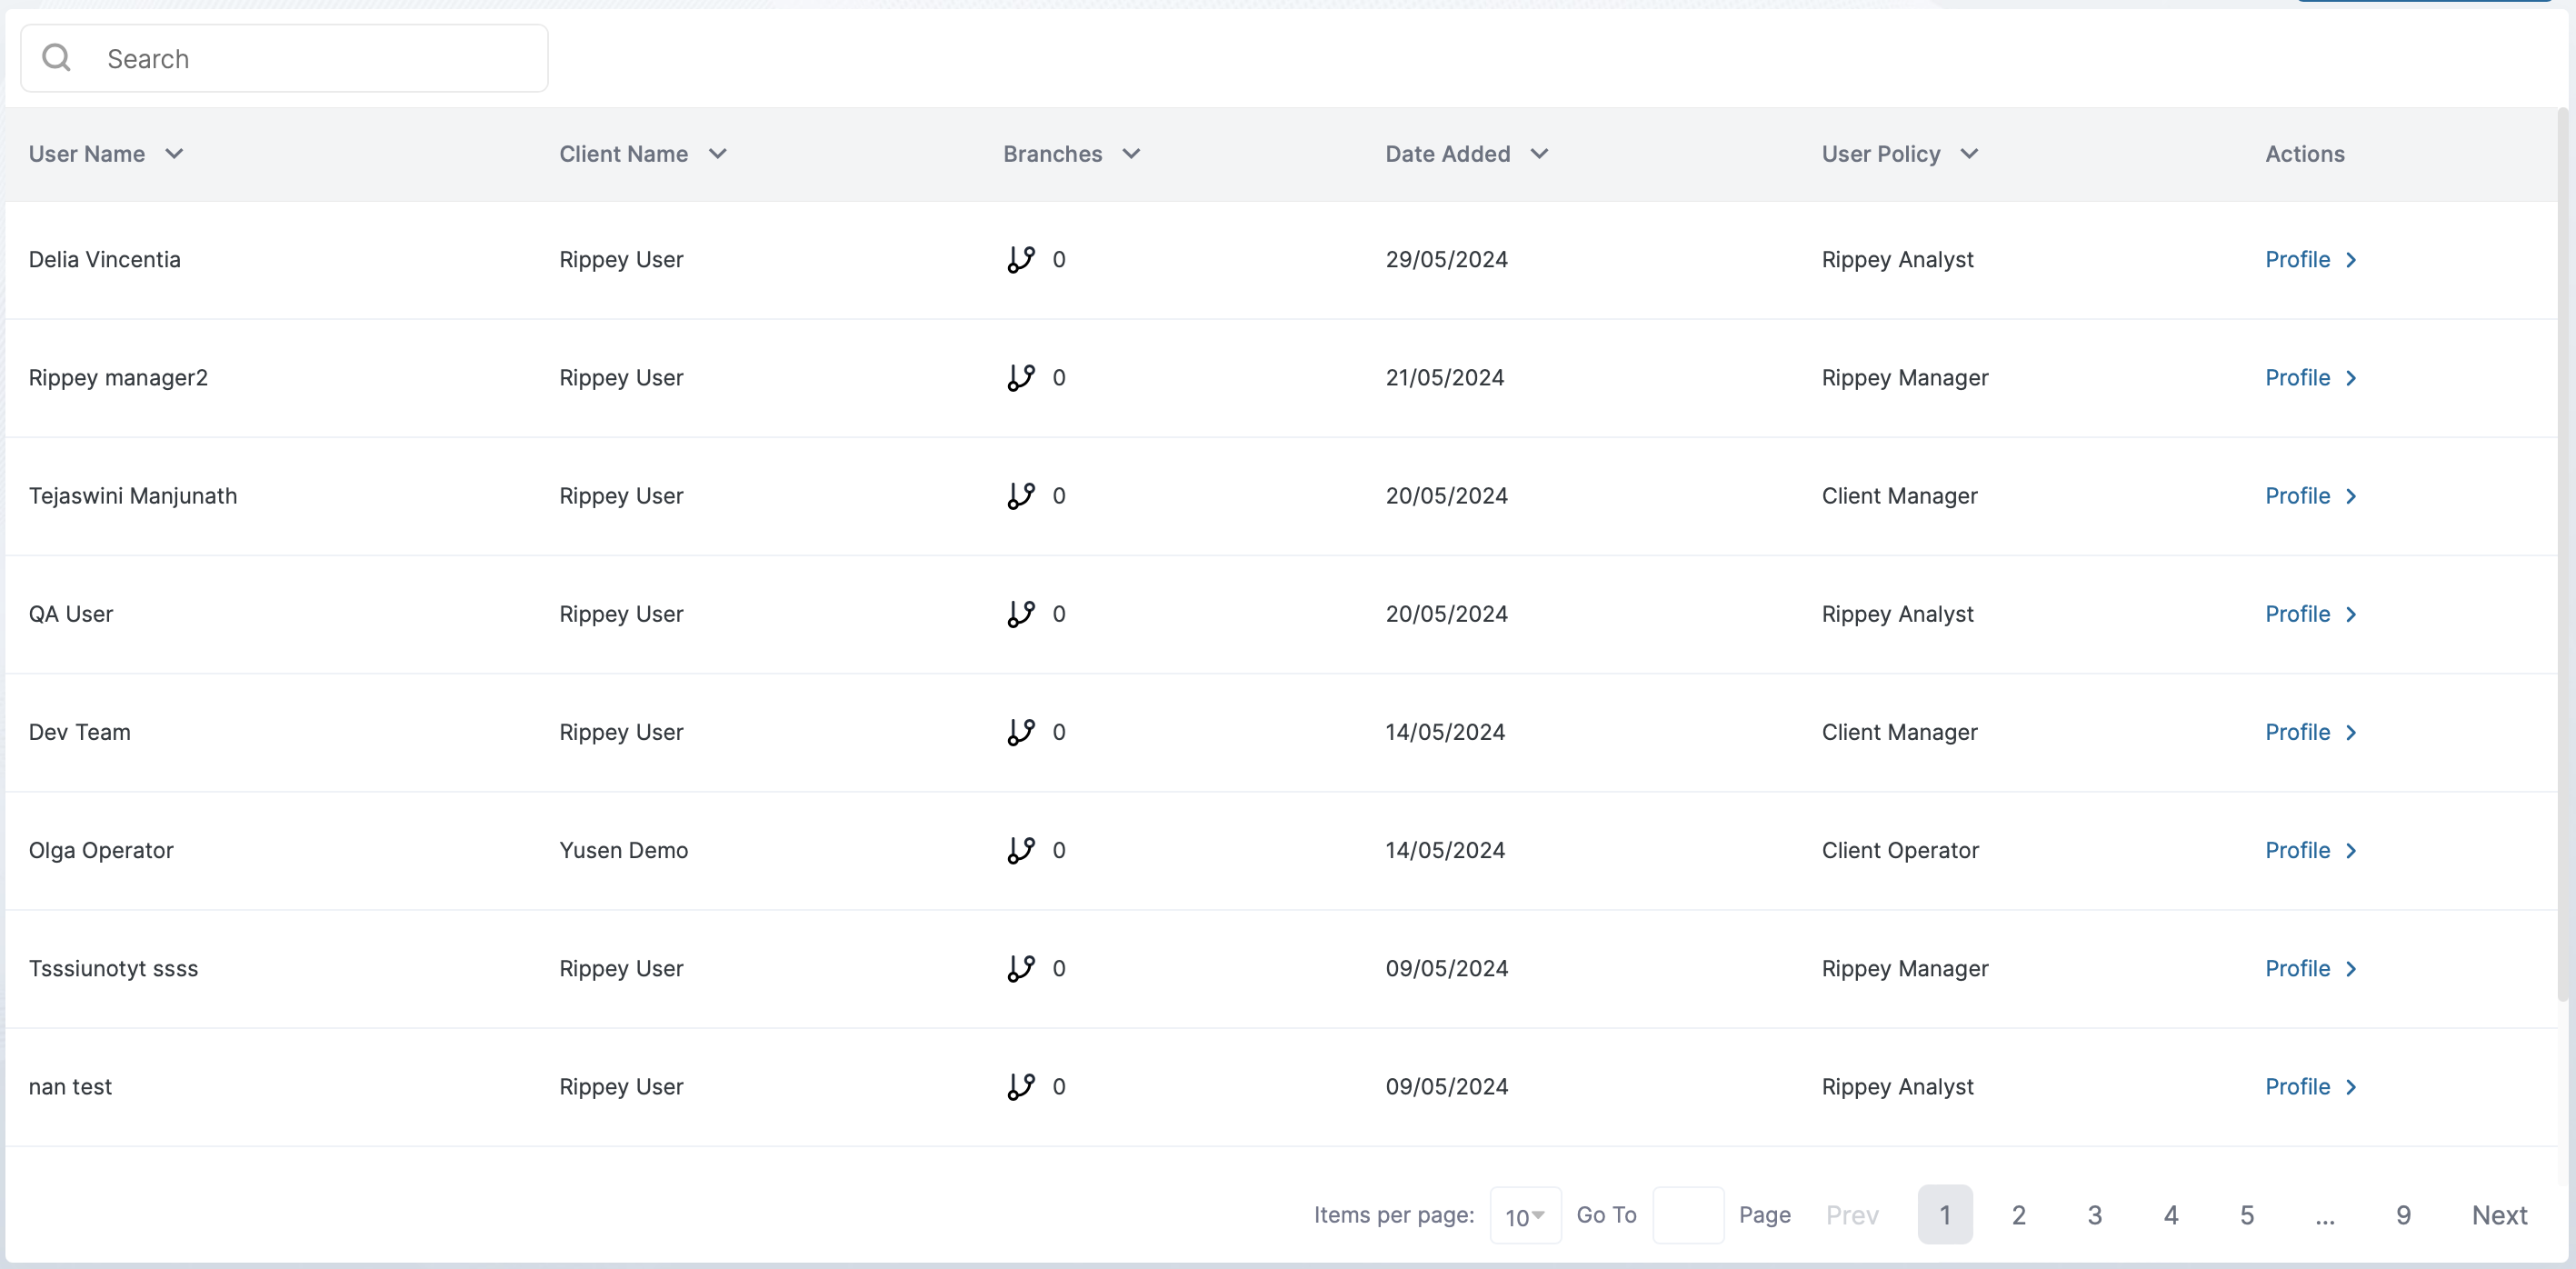Viewport: 2576px width, 1269px height.
Task: Click the search magnifier icon
Action: pyautogui.click(x=57, y=59)
